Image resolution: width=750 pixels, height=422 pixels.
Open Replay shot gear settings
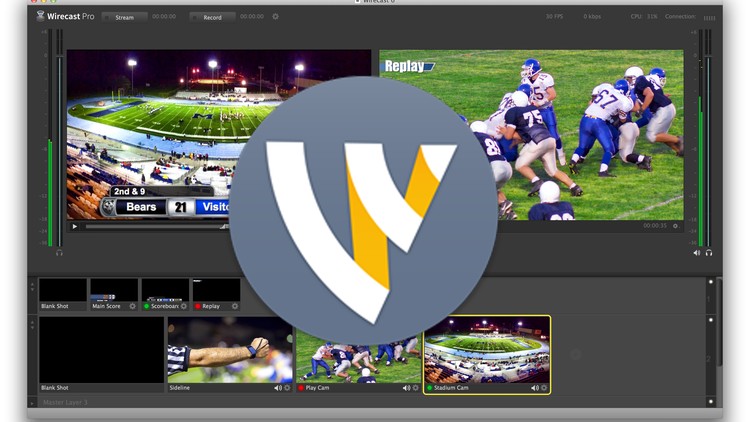235,306
